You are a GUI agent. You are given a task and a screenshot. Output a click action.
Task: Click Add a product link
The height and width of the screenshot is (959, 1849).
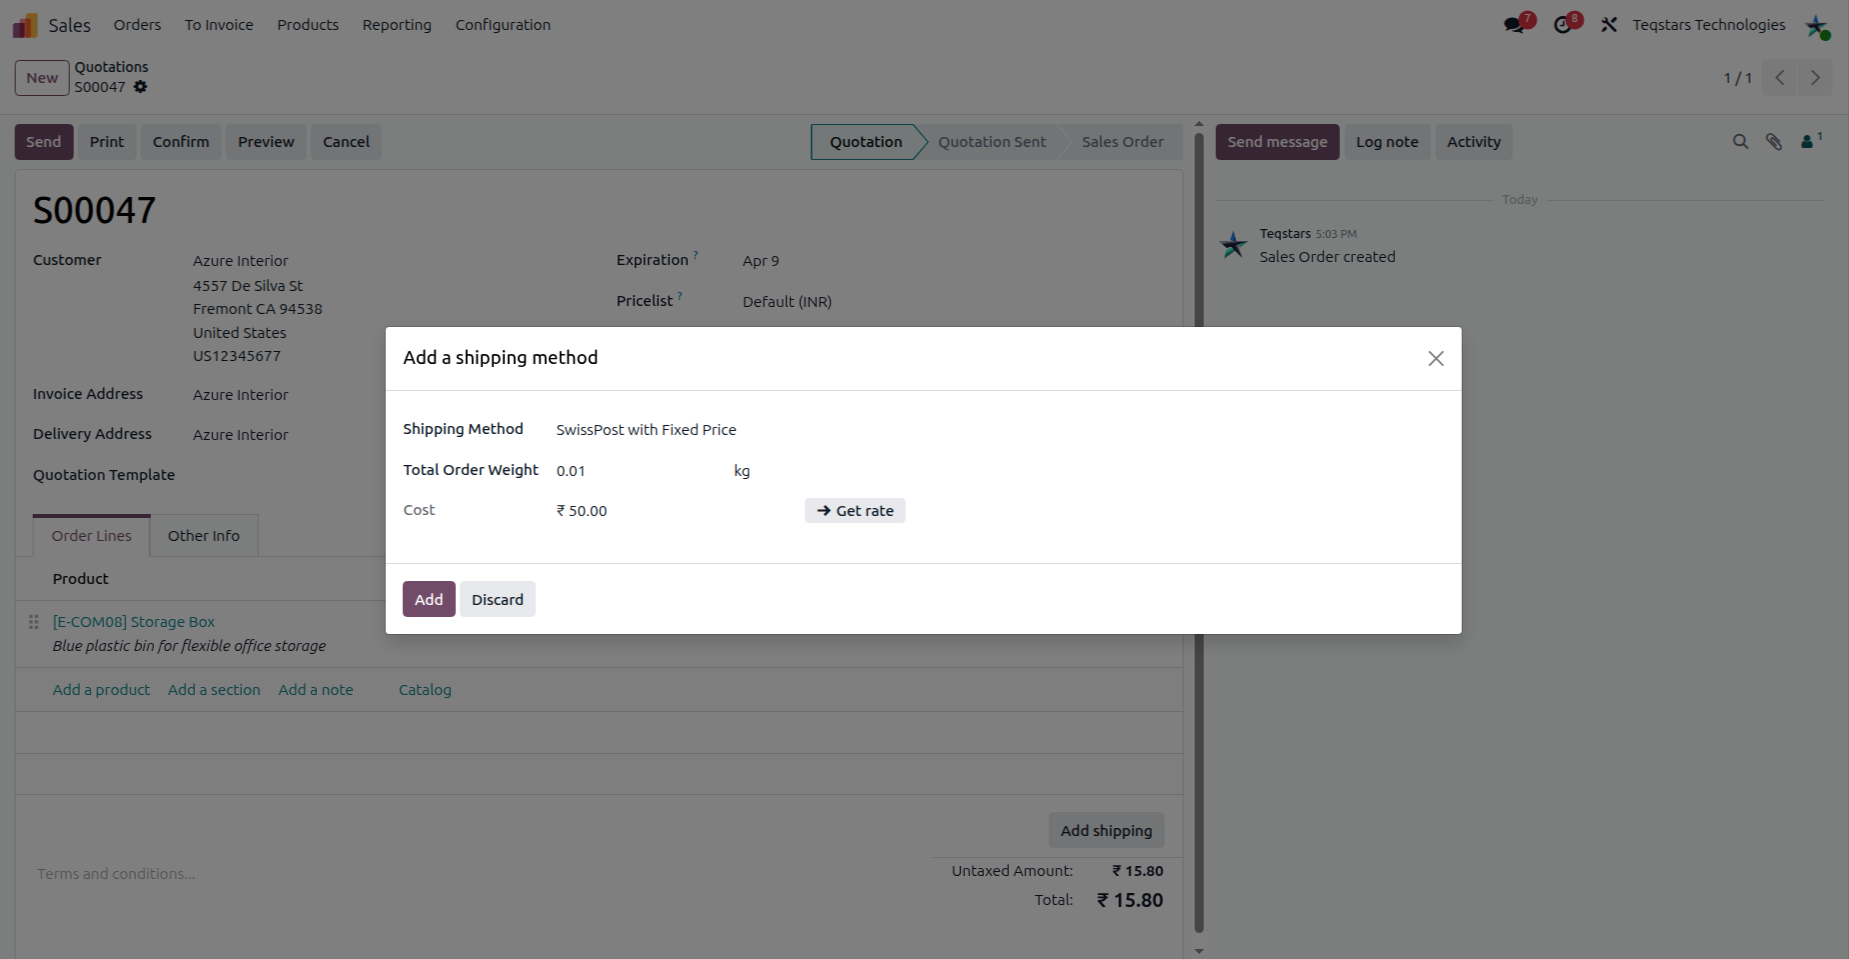[x=101, y=690]
